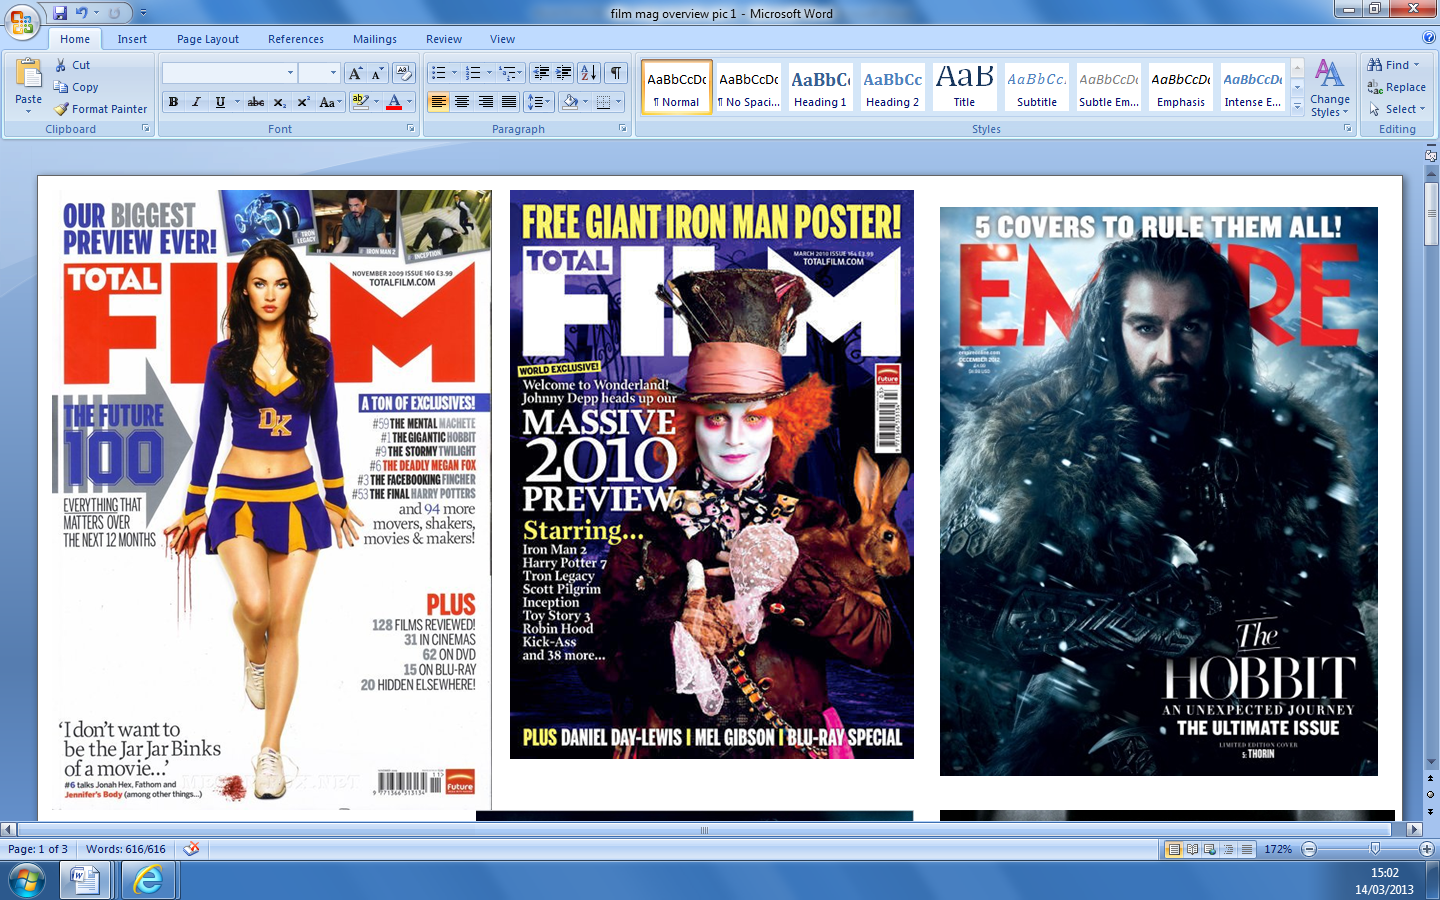This screenshot has width=1440, height=900.
Task: Move the zoom slider handle
Action: pyautogui.click(x=1375, y=849)
